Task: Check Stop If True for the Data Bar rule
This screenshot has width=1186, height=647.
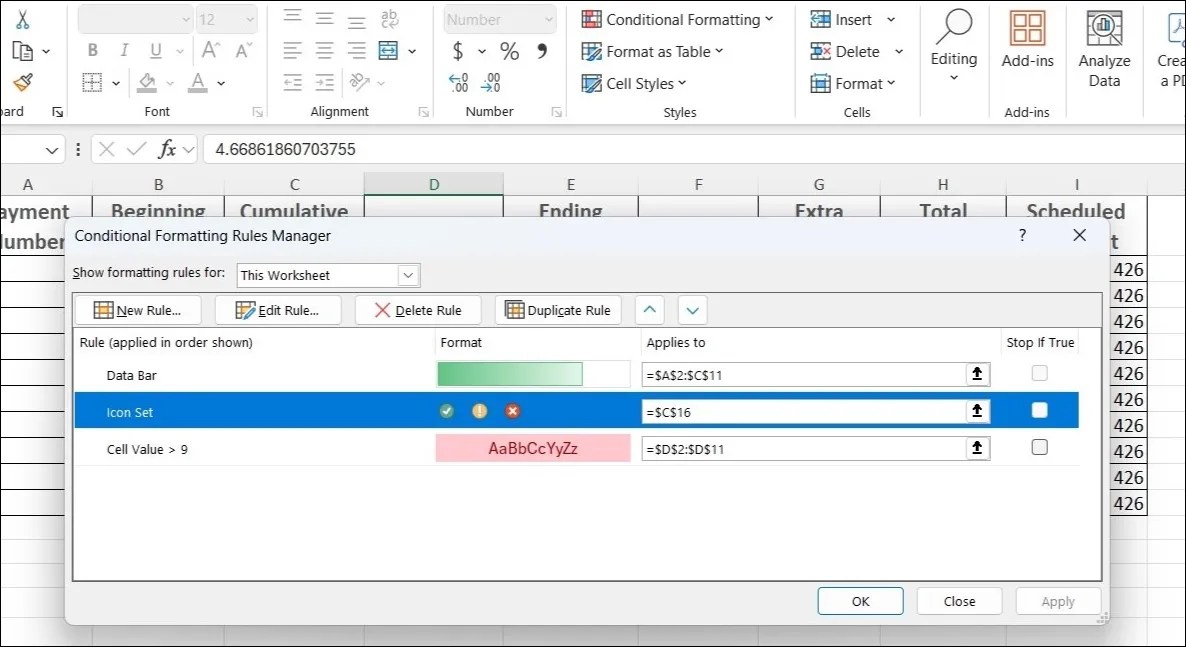Action: point(1039,371)
